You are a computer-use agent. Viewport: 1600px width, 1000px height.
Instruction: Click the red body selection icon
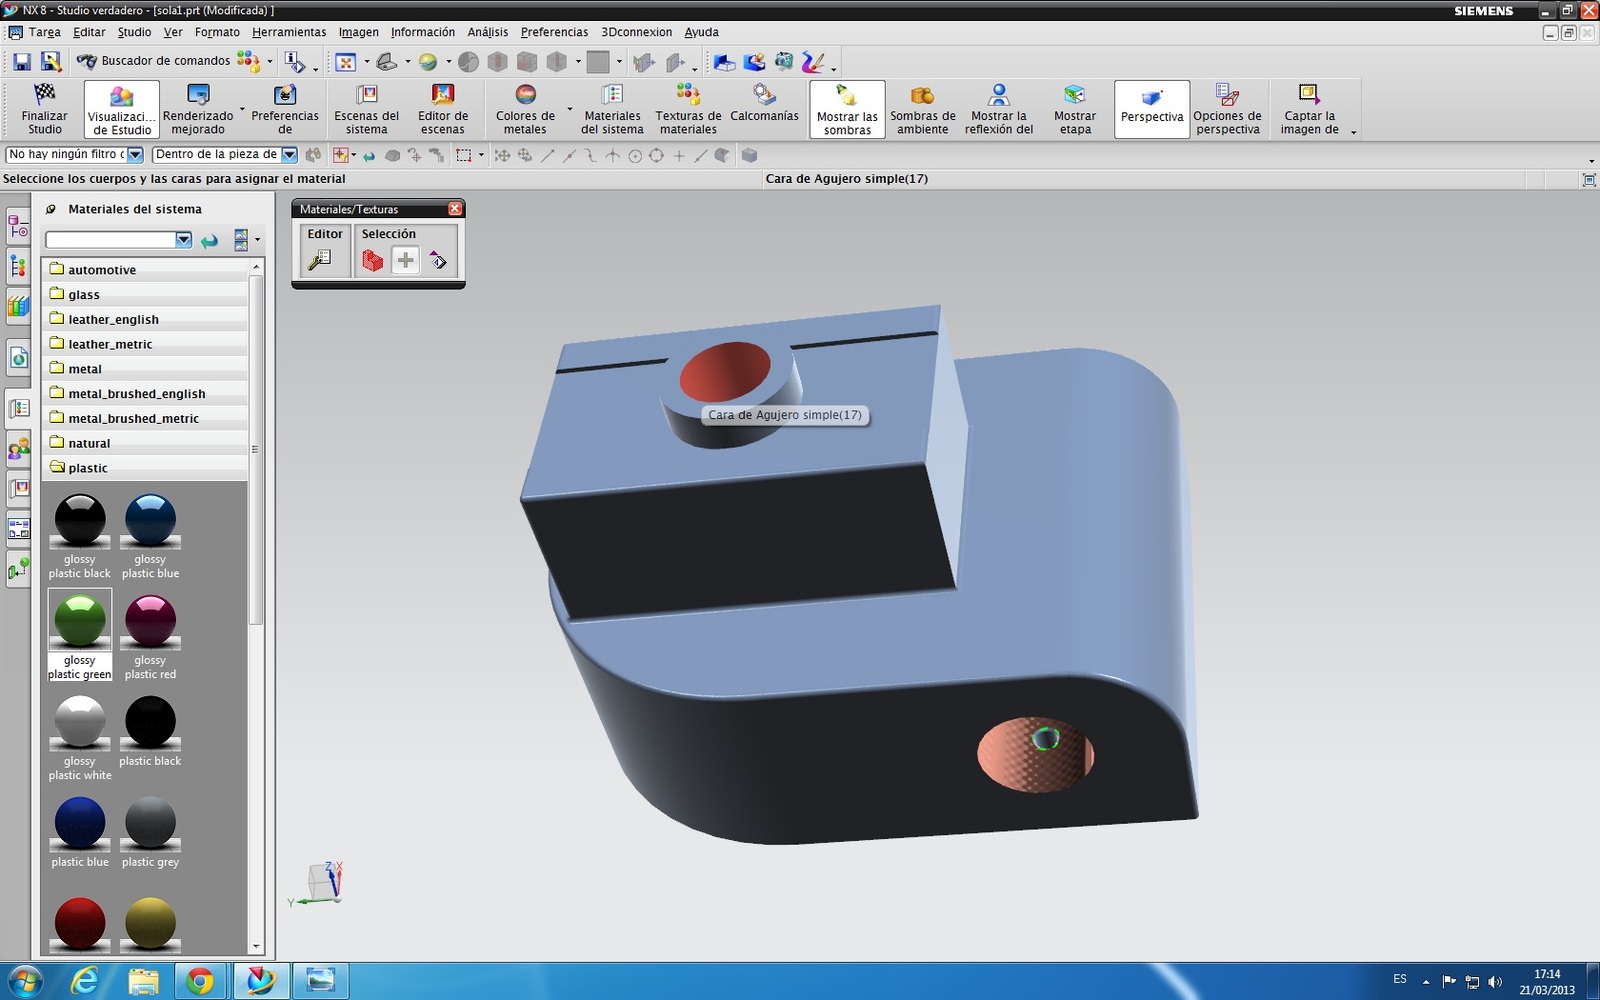pos(372,261)
